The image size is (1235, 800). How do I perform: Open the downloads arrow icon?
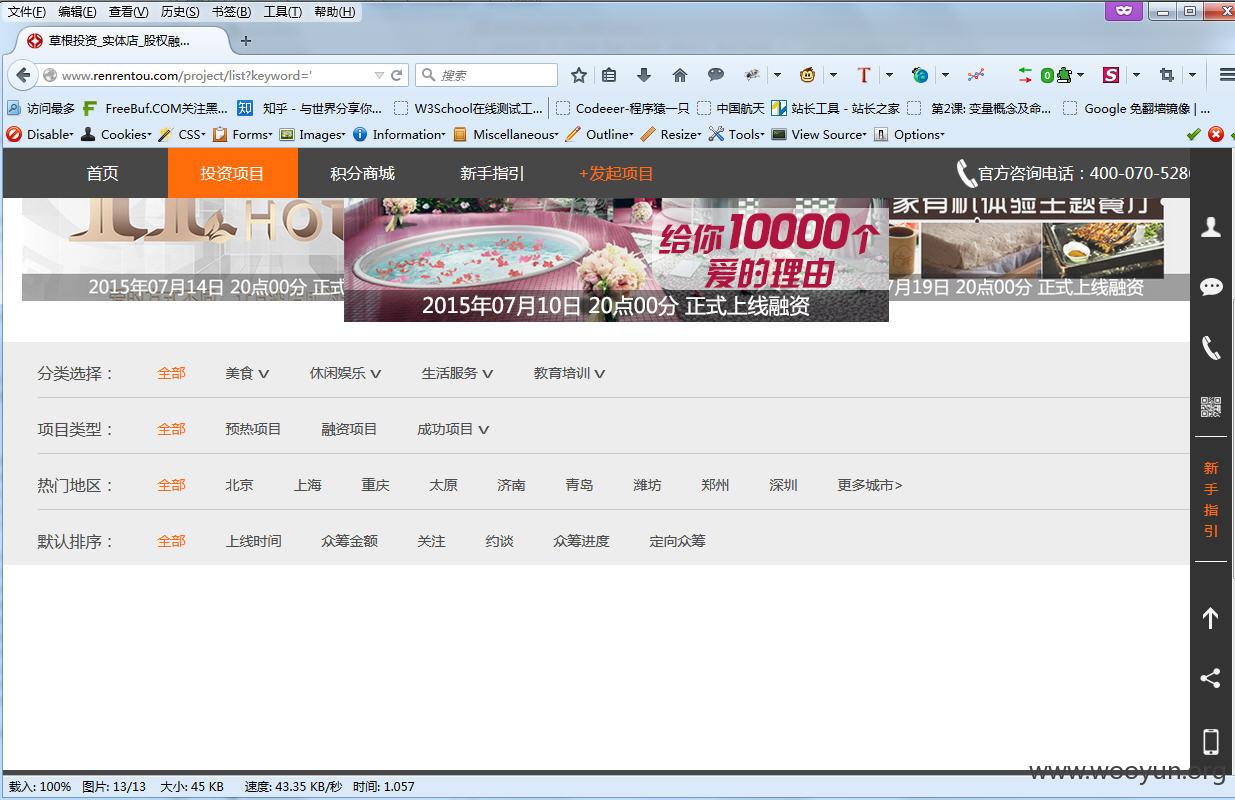(644, 75)
